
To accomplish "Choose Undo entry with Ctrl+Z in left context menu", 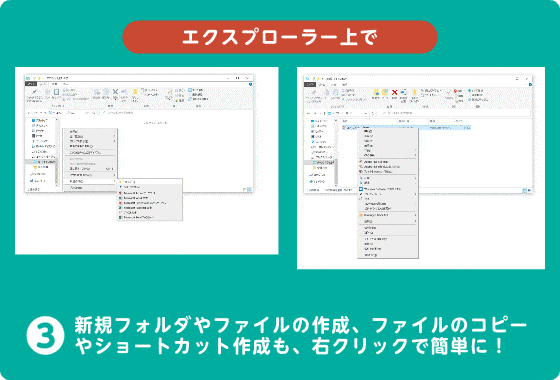I will 90,168.
